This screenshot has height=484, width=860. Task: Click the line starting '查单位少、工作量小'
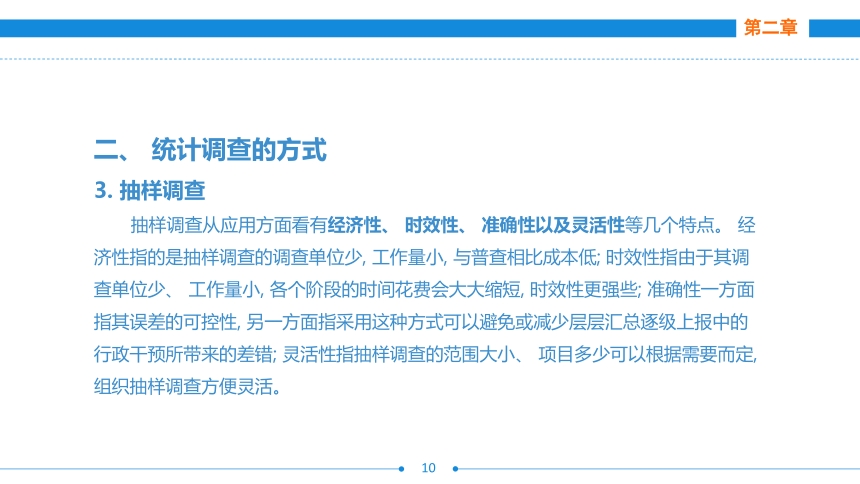424,290
